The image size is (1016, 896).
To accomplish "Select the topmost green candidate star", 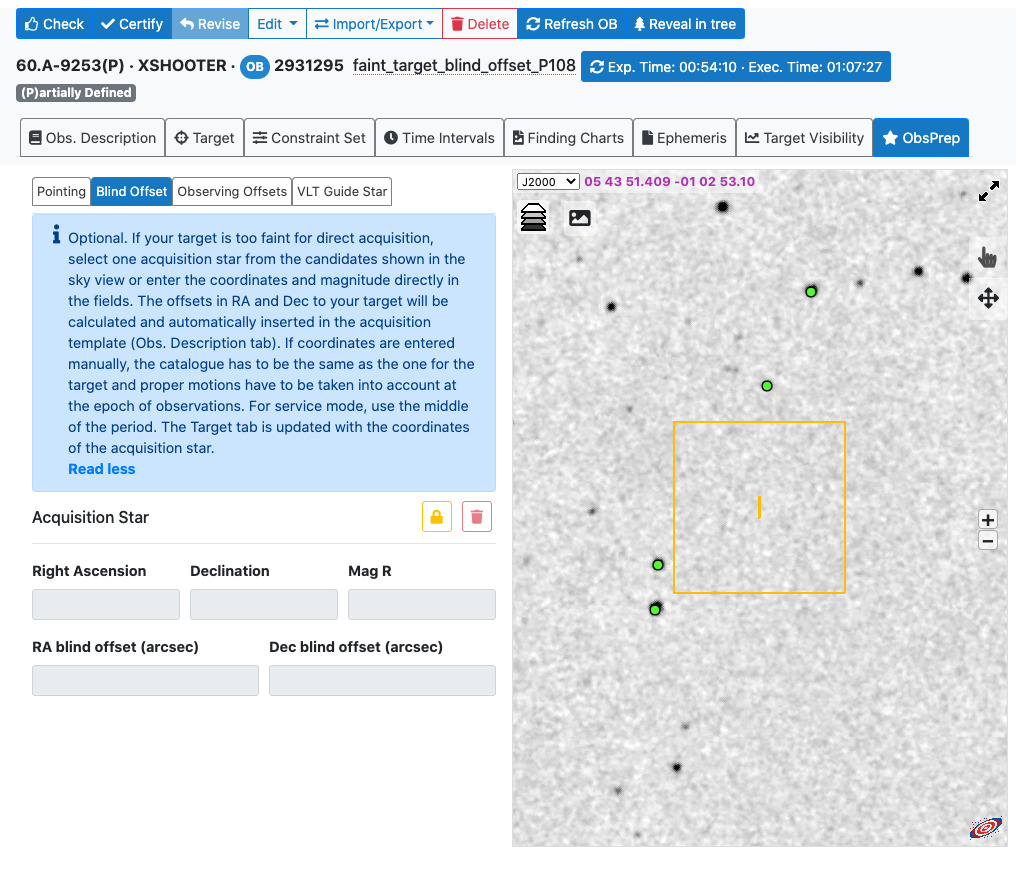I will [x=811, y=292].
